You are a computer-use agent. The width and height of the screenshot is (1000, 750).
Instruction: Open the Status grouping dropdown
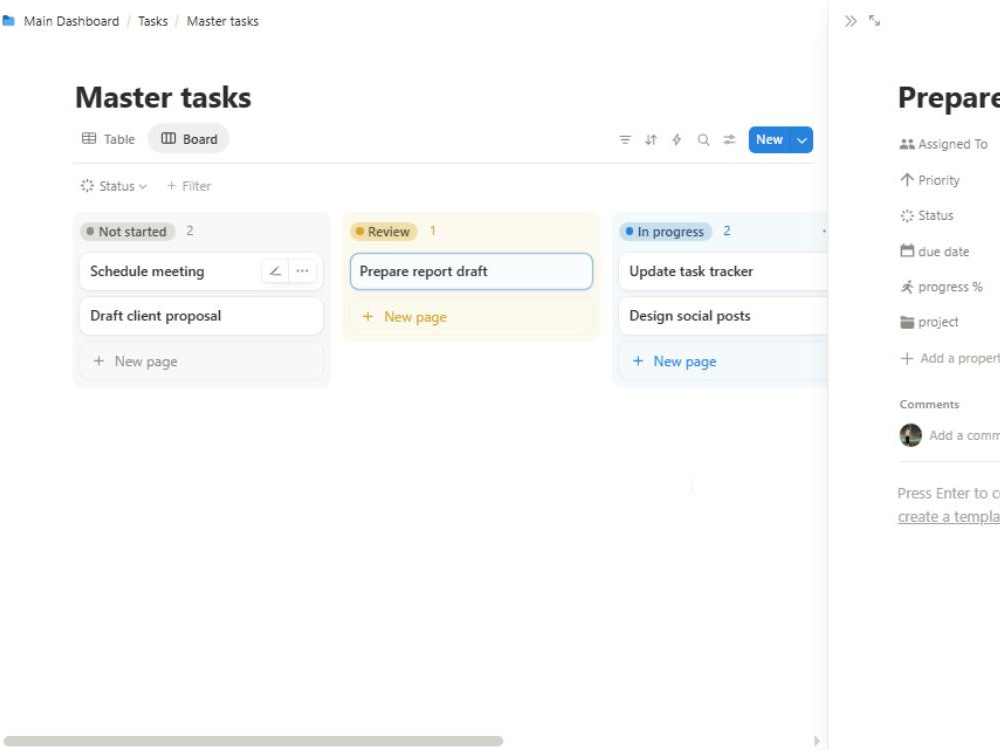(114, 186)
